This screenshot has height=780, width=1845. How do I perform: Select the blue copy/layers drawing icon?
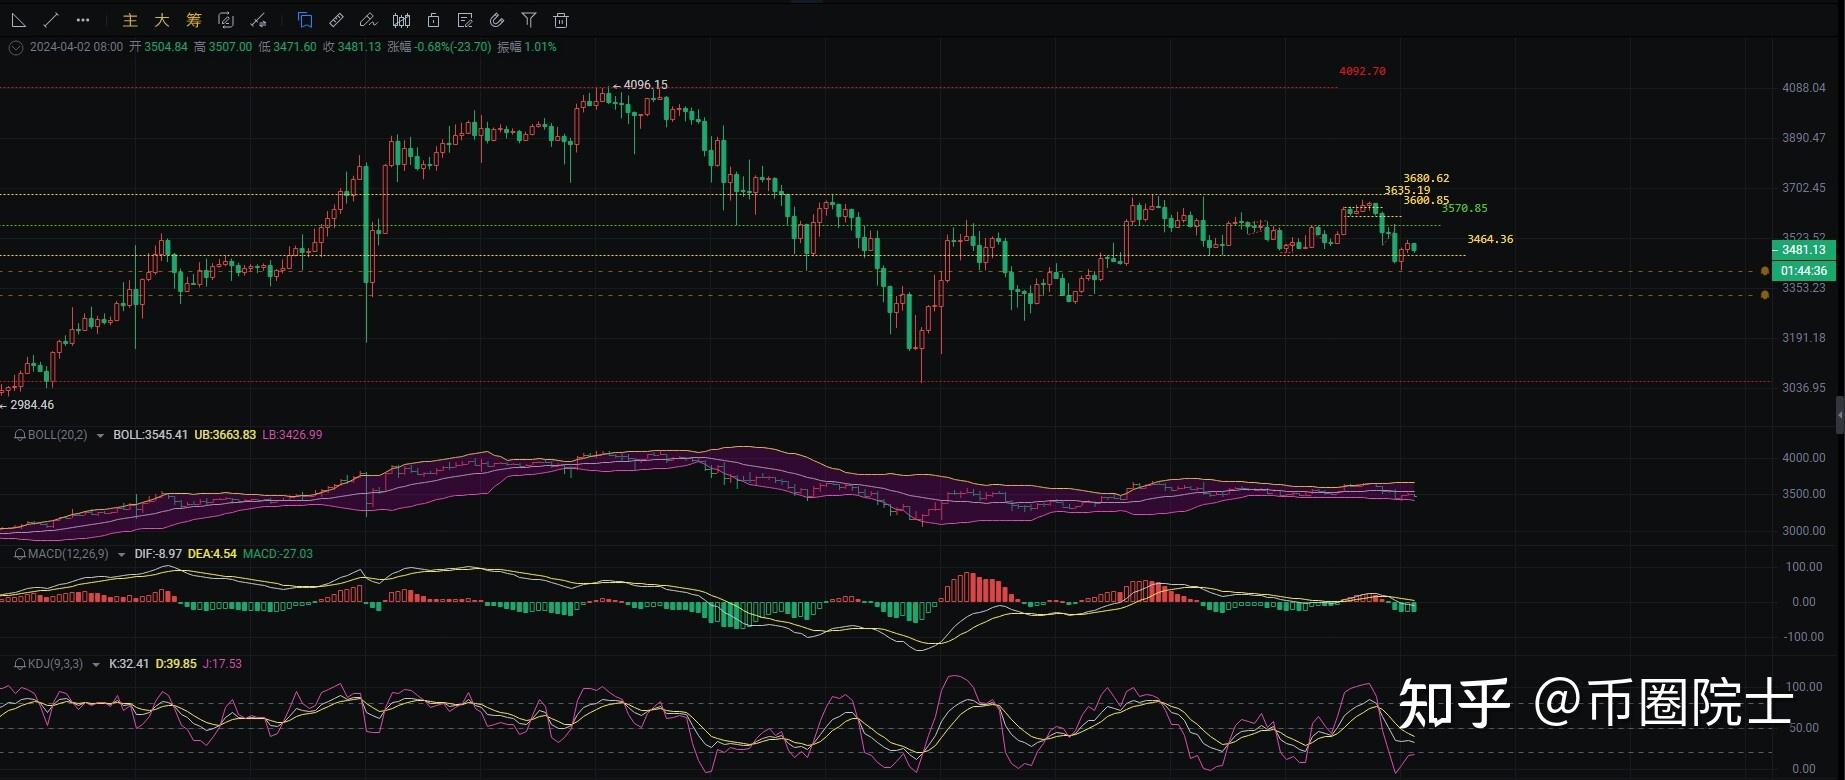tap(305, 20)
